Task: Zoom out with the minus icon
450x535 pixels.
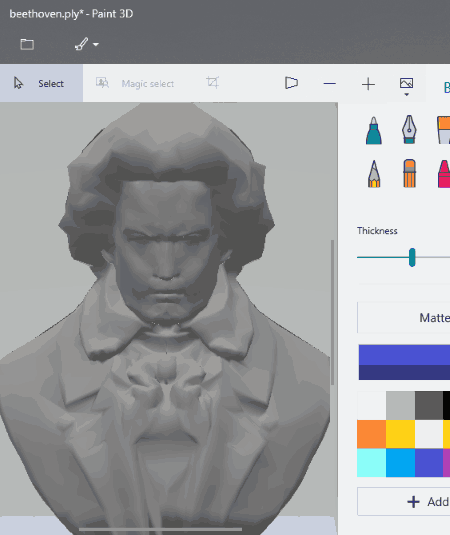Action: (x=330, y=84)
